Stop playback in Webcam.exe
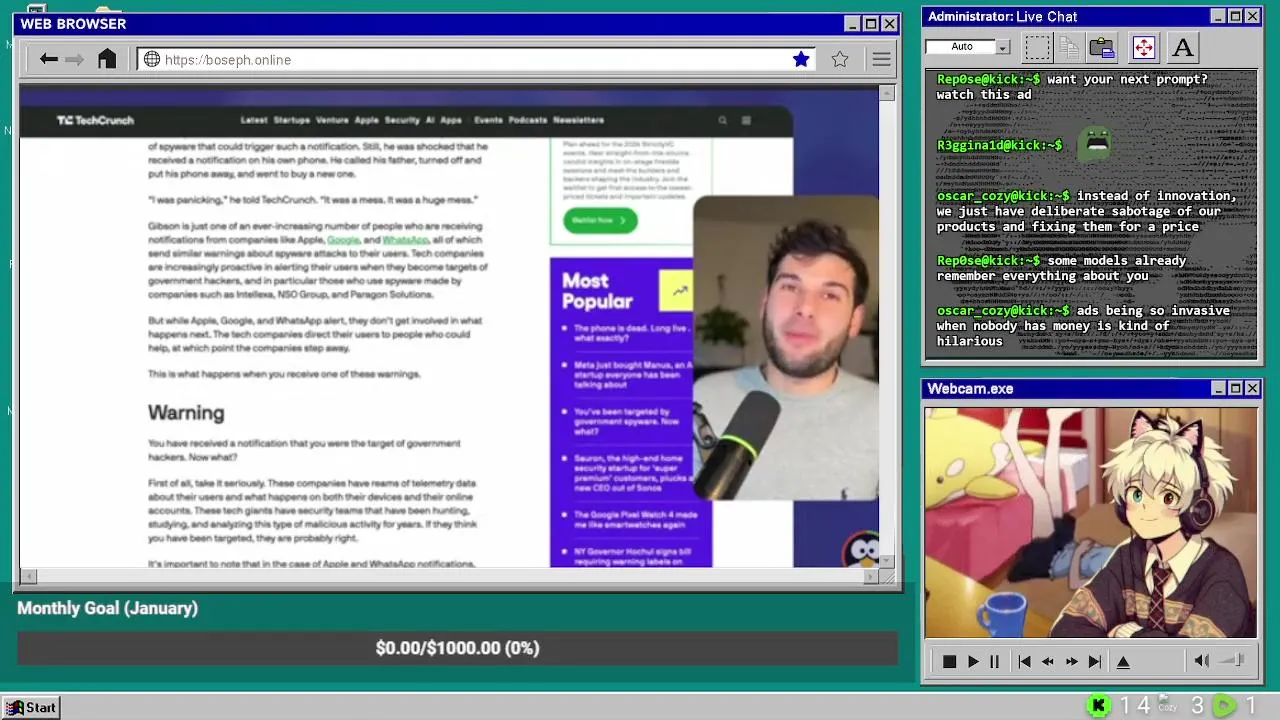Viewport: 1280px width, 720px height. pyautogui.click(x=949, y=662)
